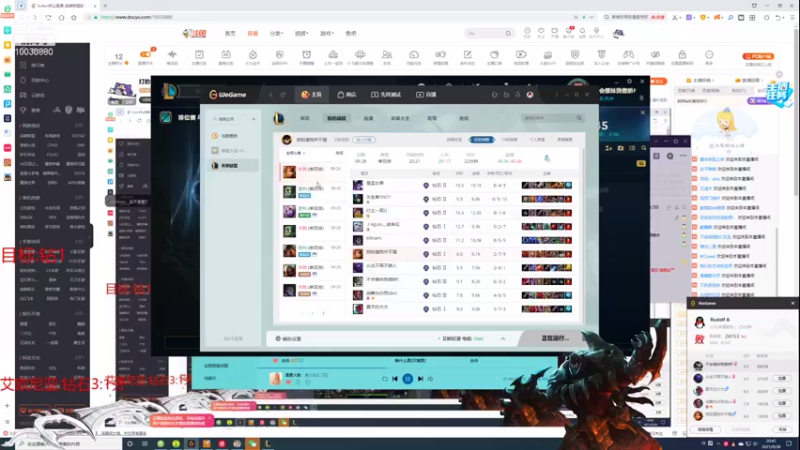
Task: Click the League of Legends icon on taskbar
Action: point(267,444)
